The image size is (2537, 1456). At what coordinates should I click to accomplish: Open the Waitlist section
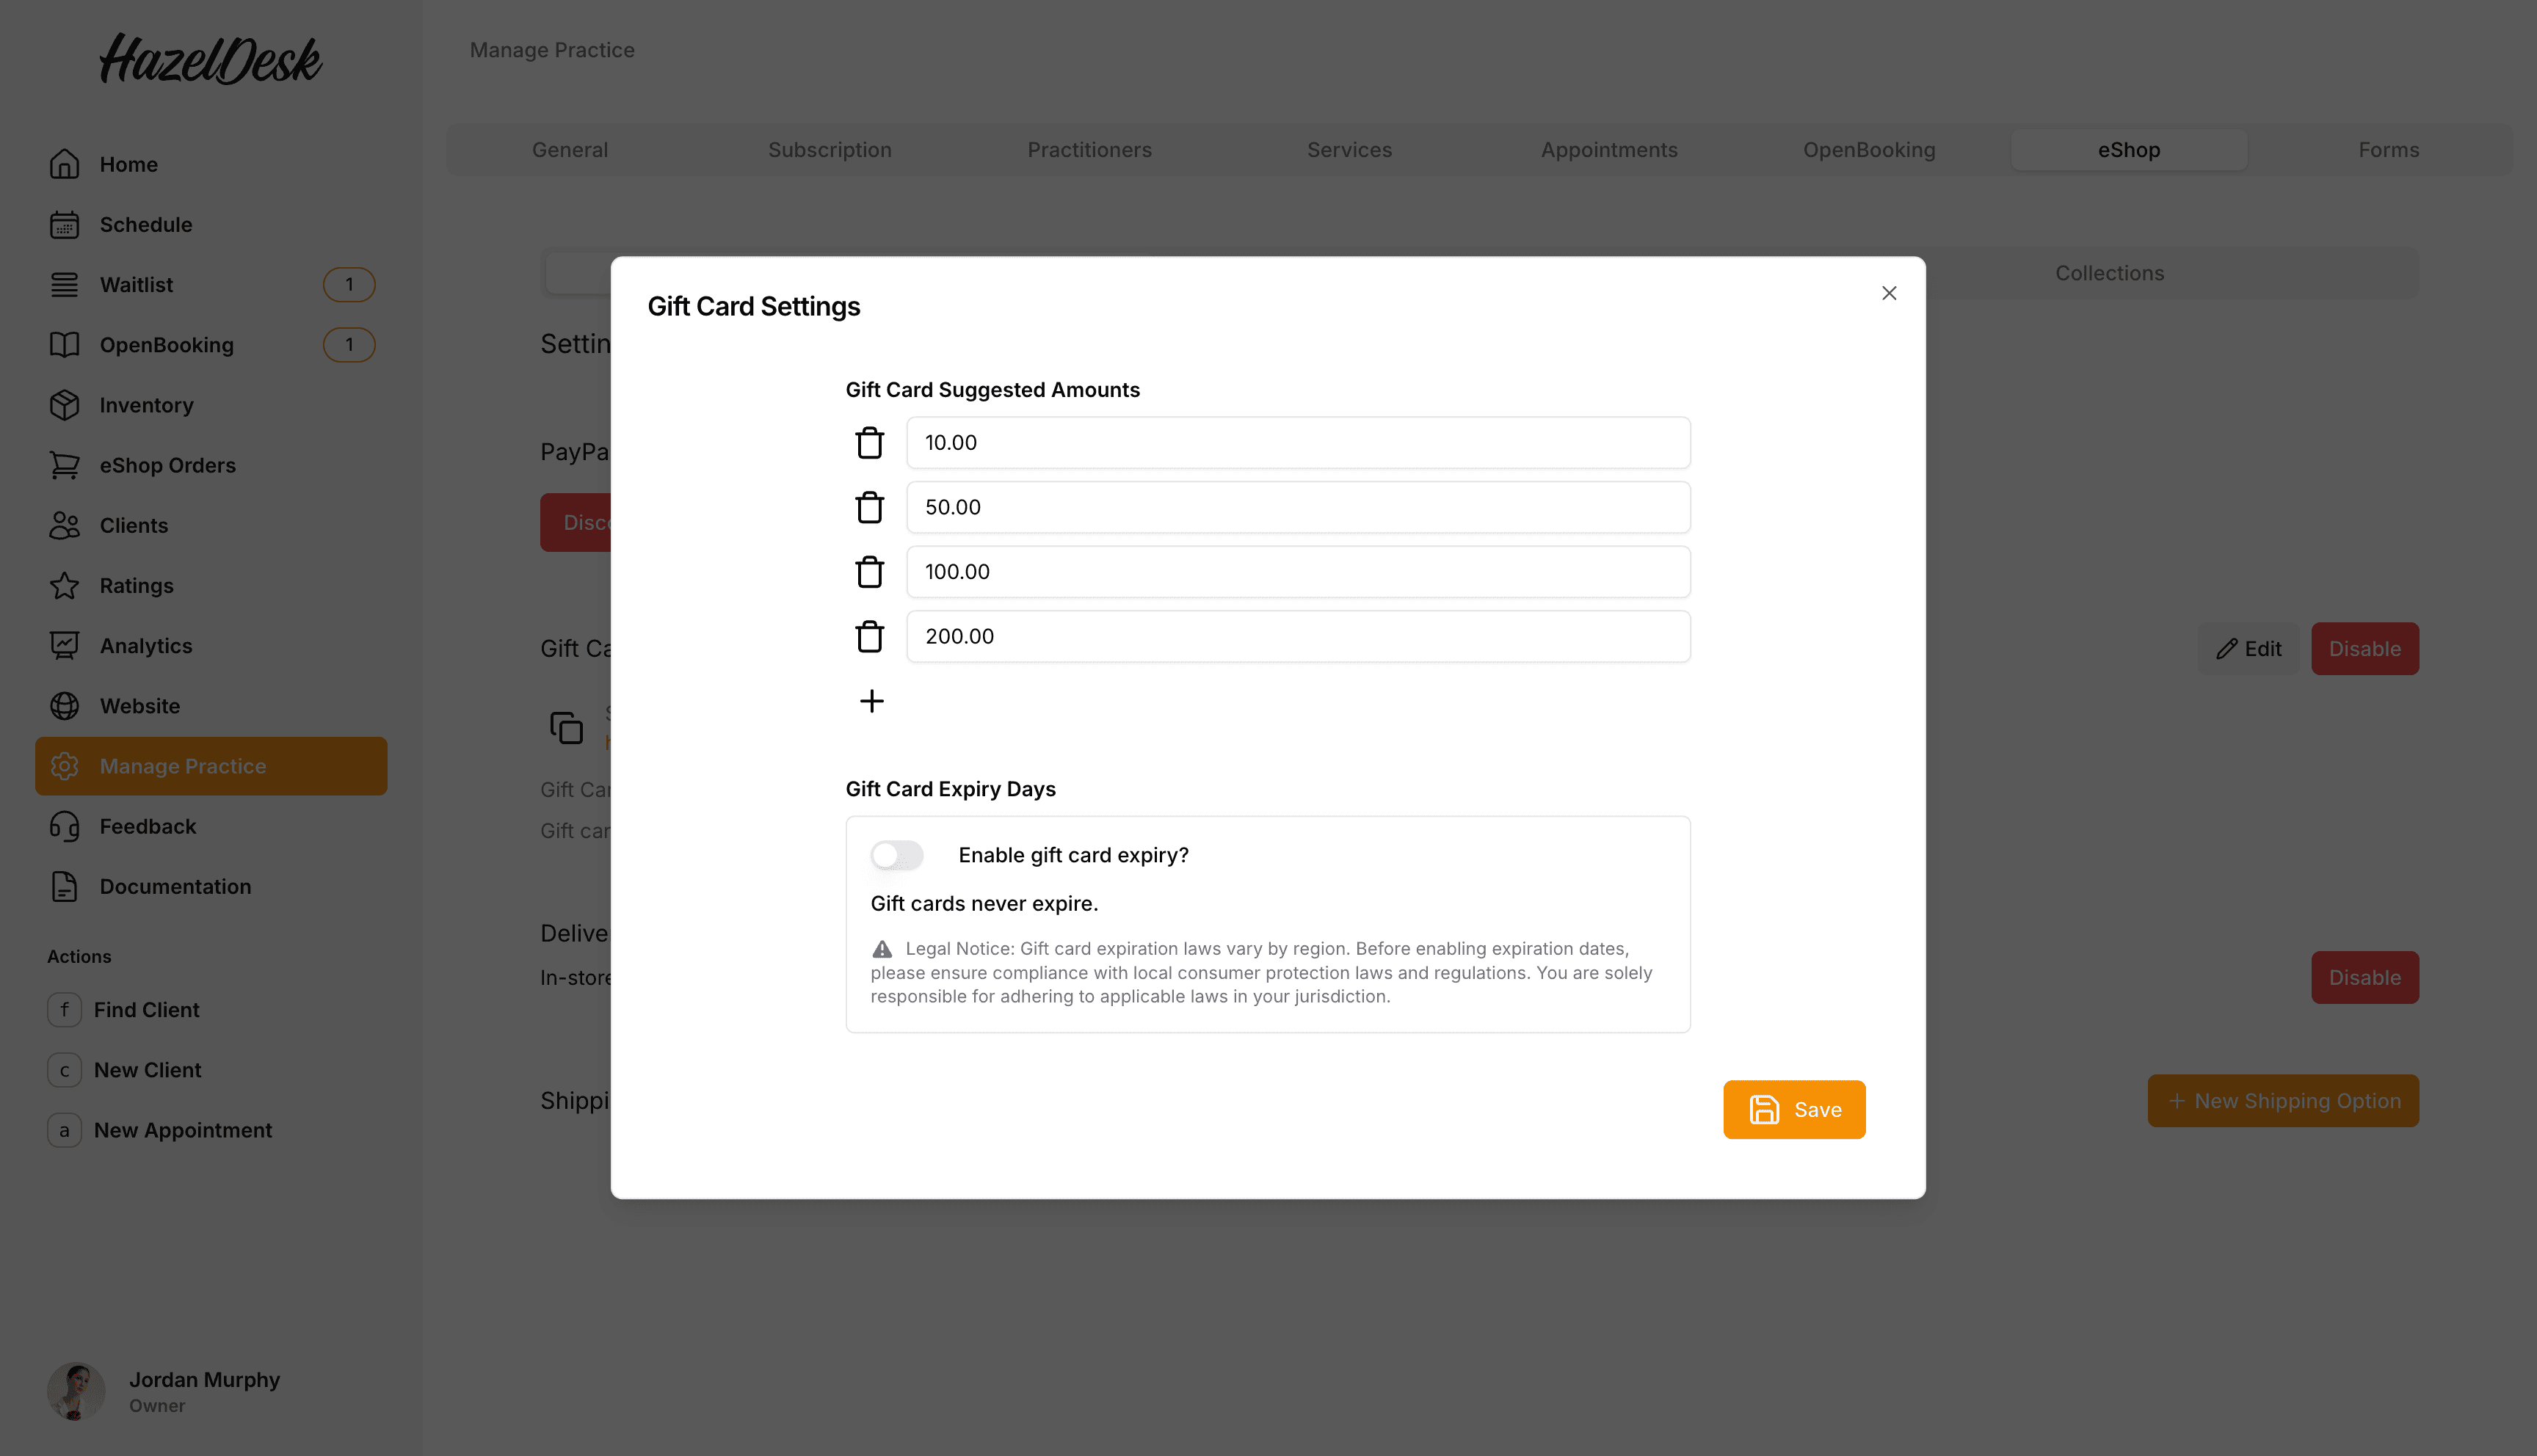click(x=136, y=284)
